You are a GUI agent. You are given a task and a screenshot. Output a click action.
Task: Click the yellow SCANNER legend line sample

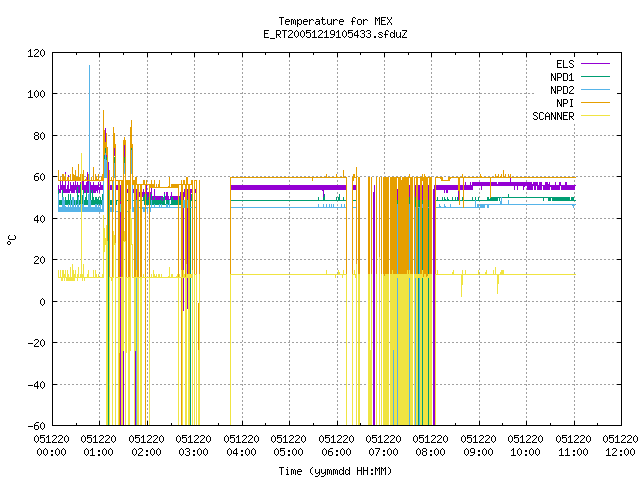click(596, 116)
